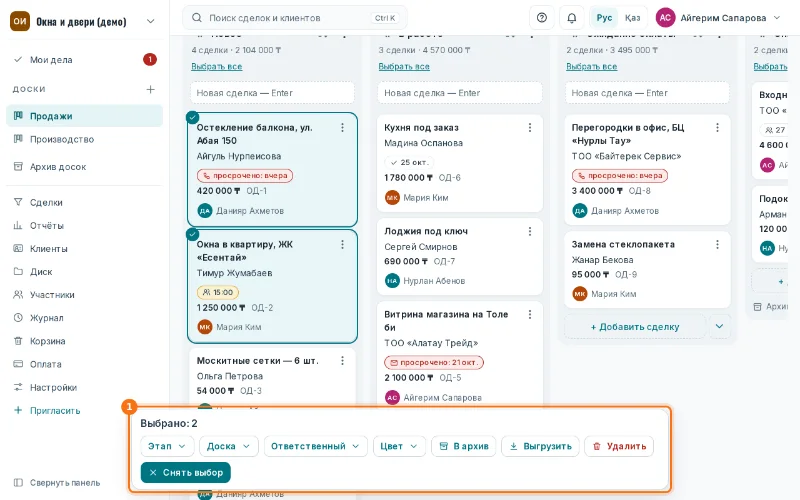Image resolution: width=800 pixels, height=500 pixels.
Task: Open three-dot menu of Перегородки в офис card
Action: [717, 128]
